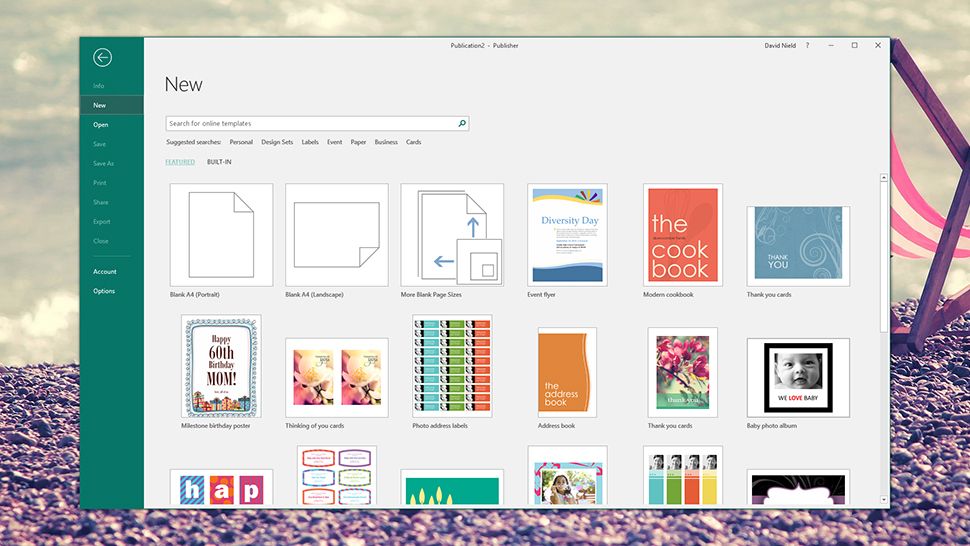The image size is (970, 546).
Task: Choose the Baby photo album template
Action: pos(798,377)
